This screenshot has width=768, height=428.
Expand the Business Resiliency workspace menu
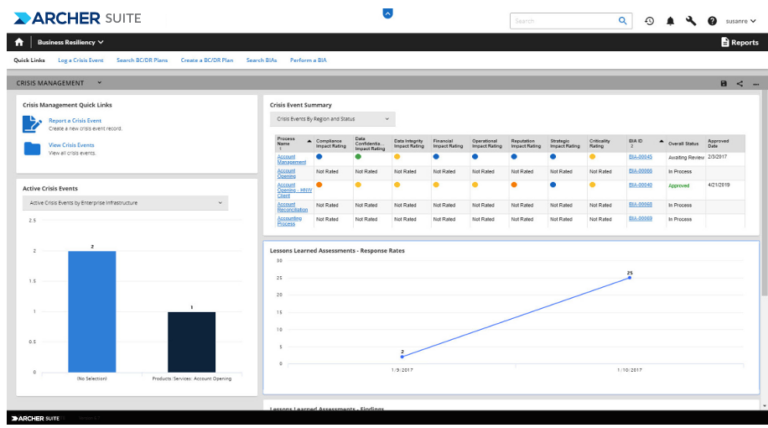tap(70, 42)
